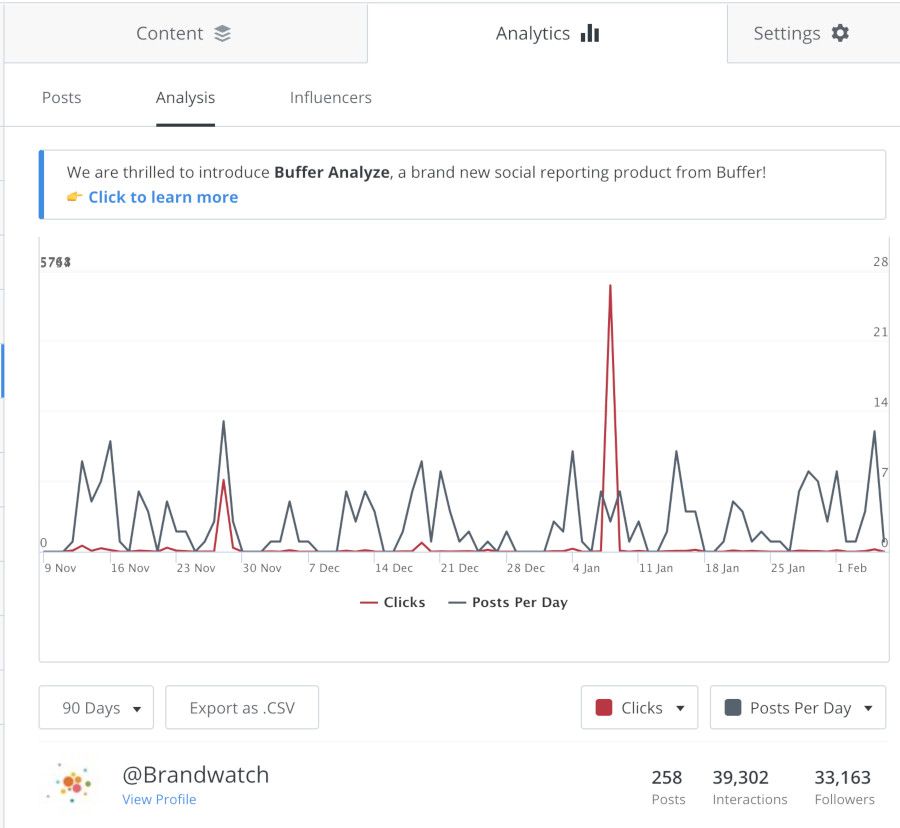Click the Content layers stack icon

point(222,33)
